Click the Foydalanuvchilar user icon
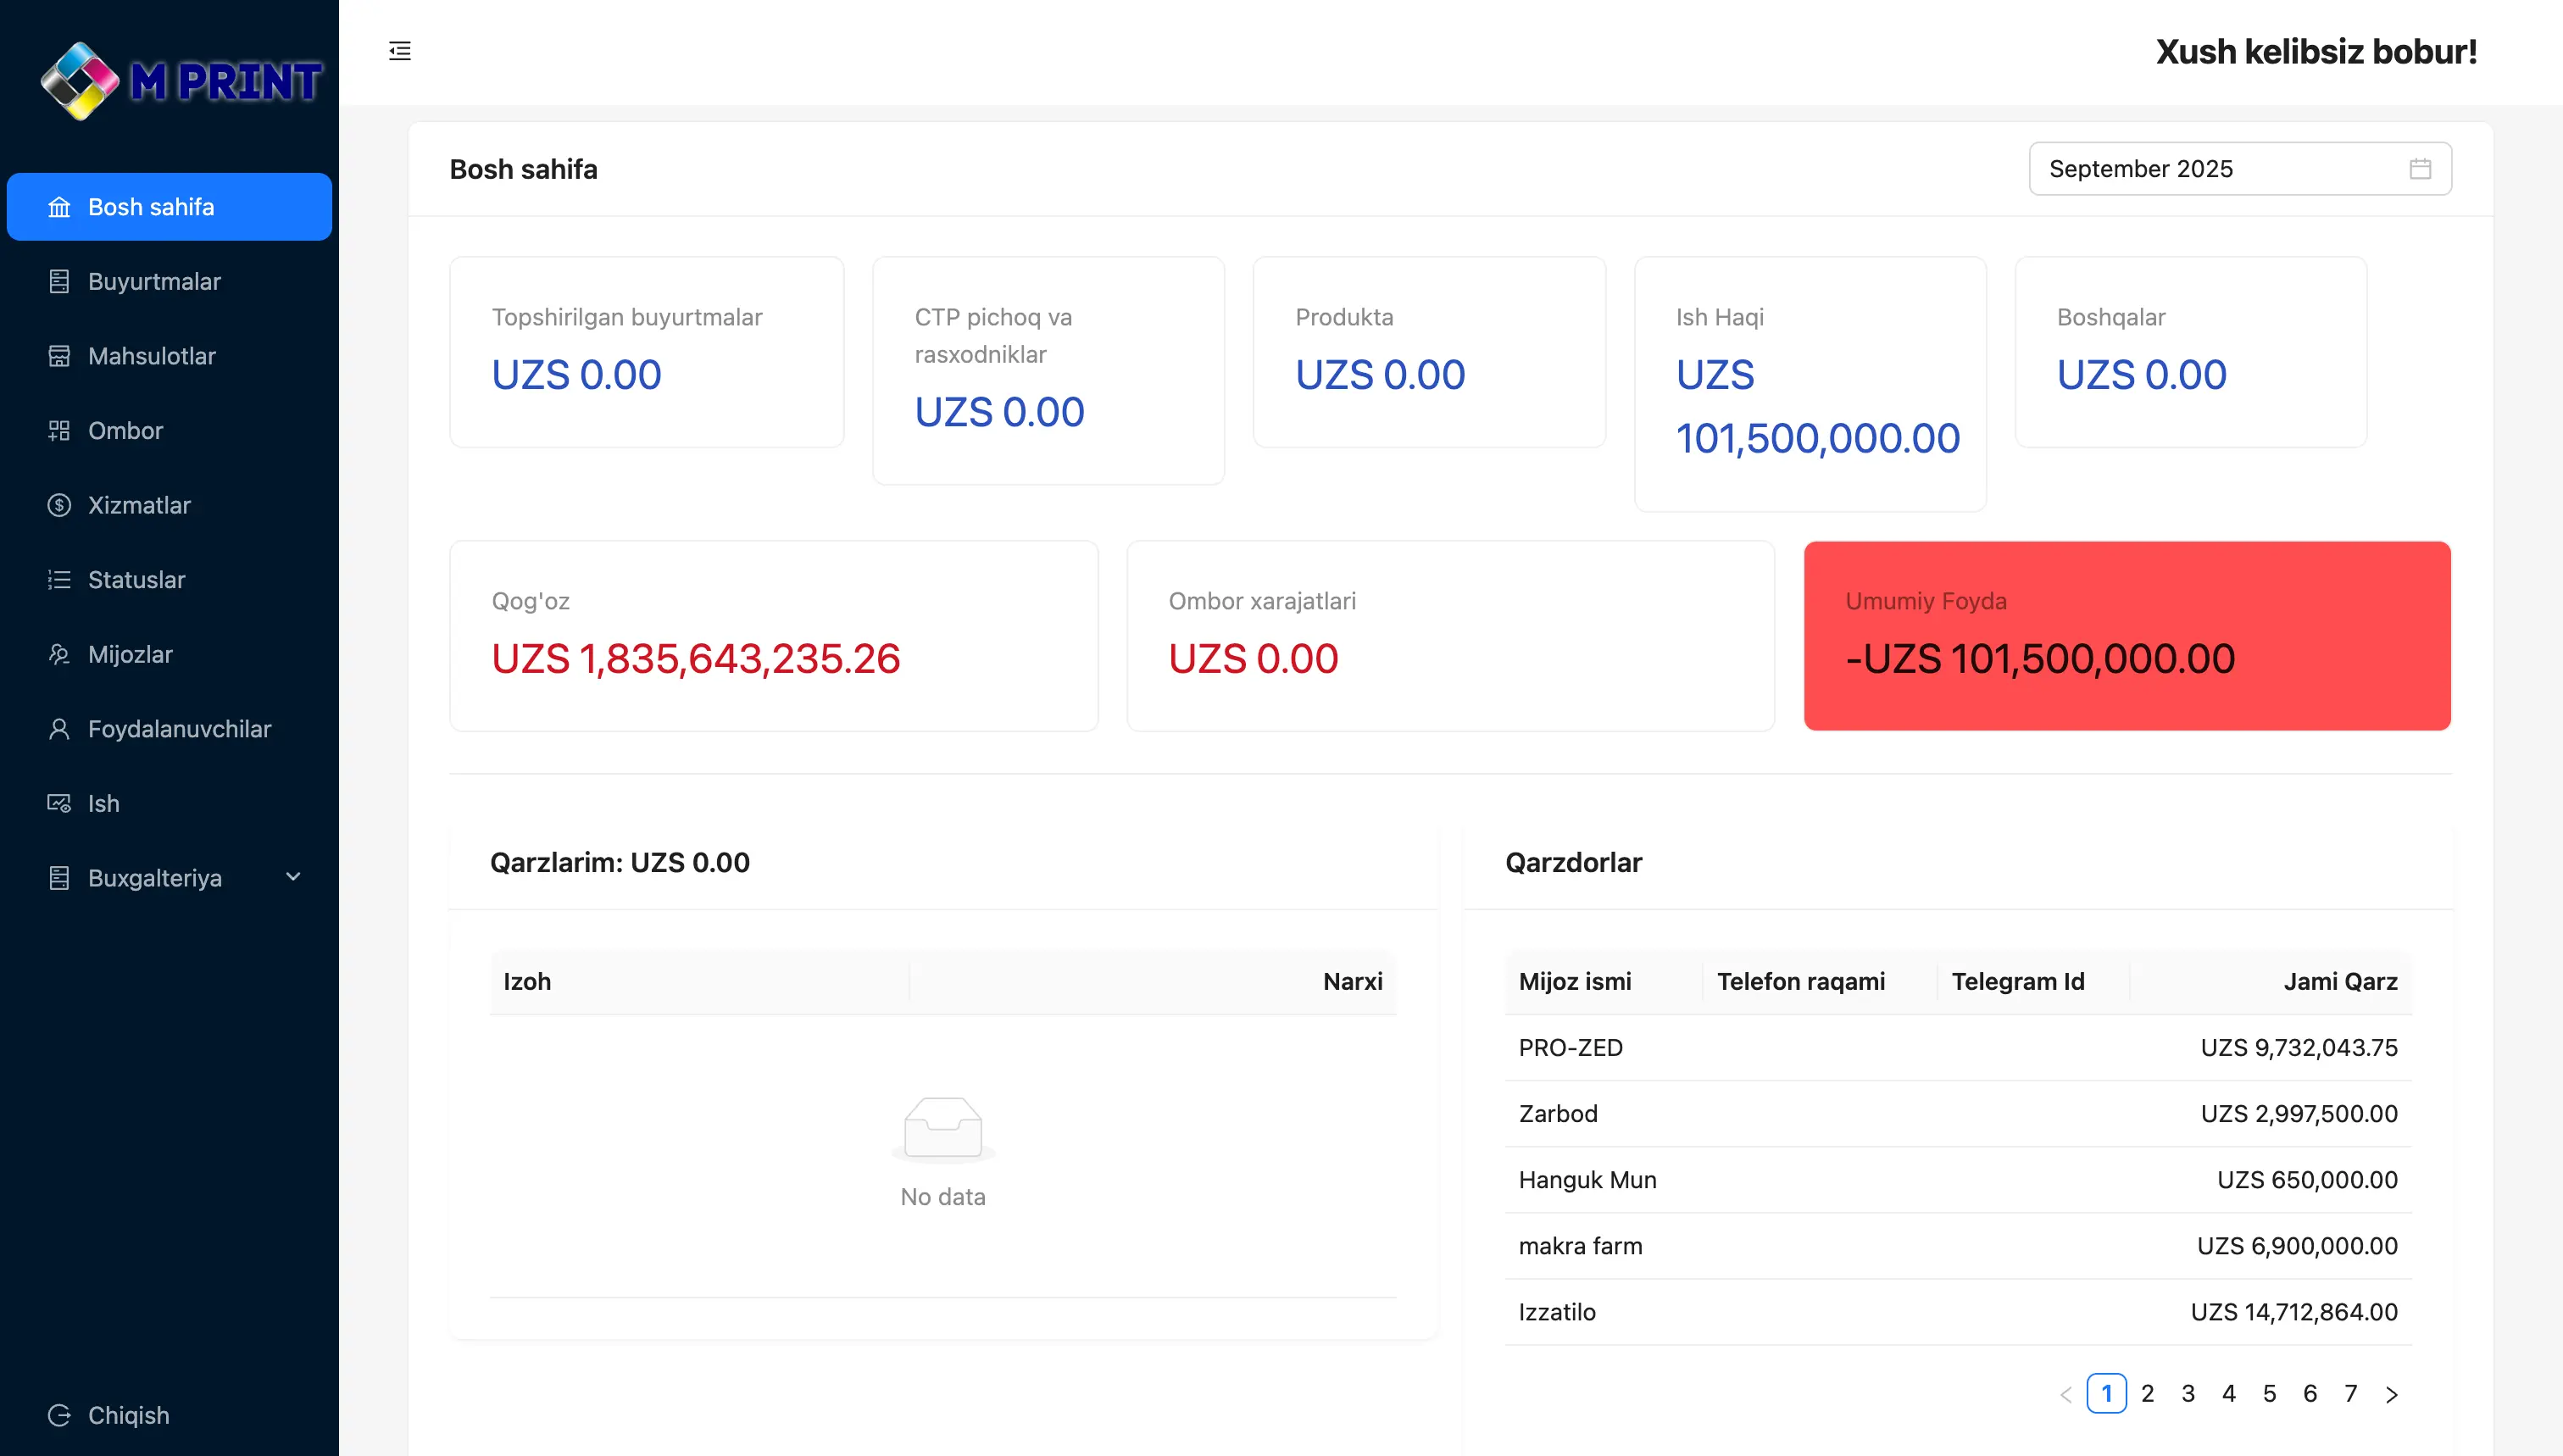 pos(59,729)
